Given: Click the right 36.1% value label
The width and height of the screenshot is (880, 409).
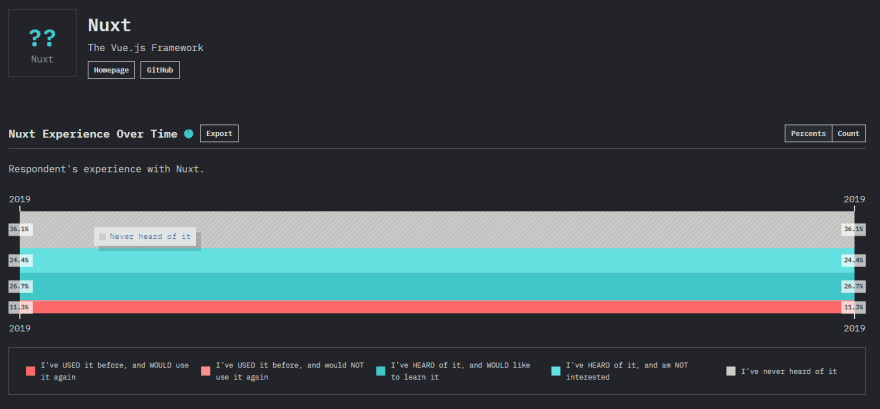Looking at the screenshot, I should pyautogui.click(x=853, y=229).
